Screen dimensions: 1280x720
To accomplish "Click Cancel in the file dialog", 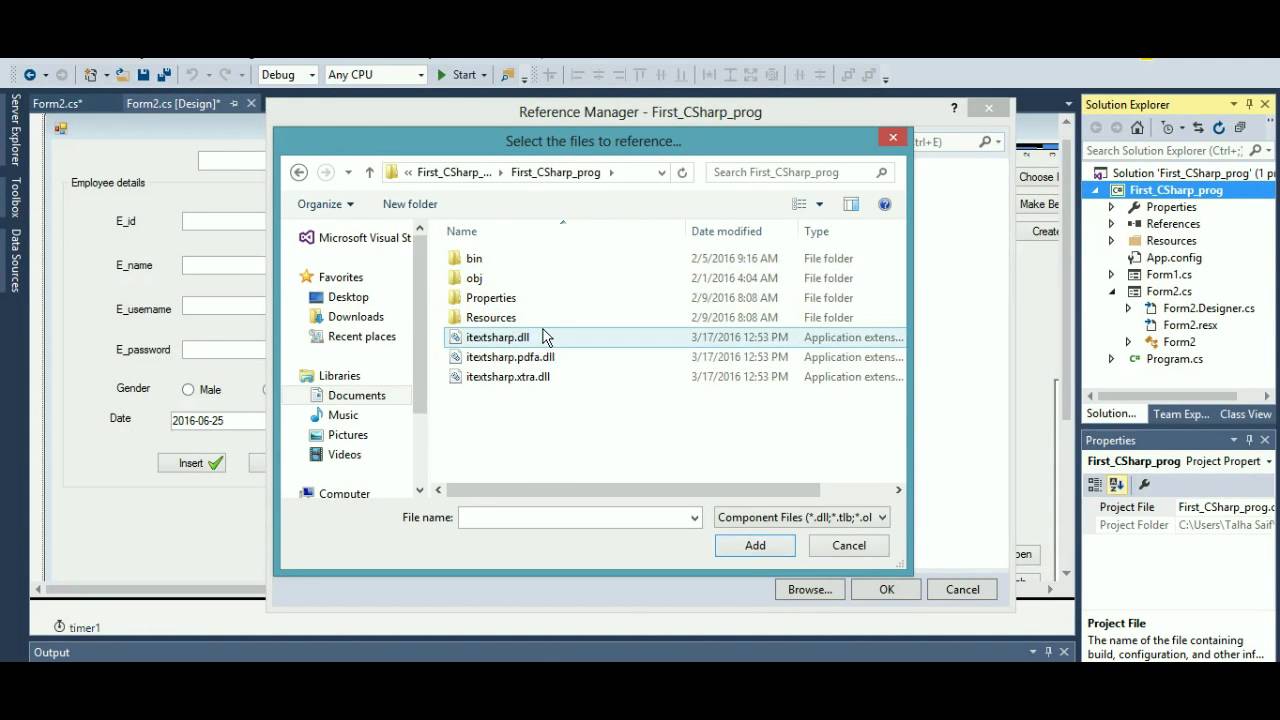I will pos(849,545).
